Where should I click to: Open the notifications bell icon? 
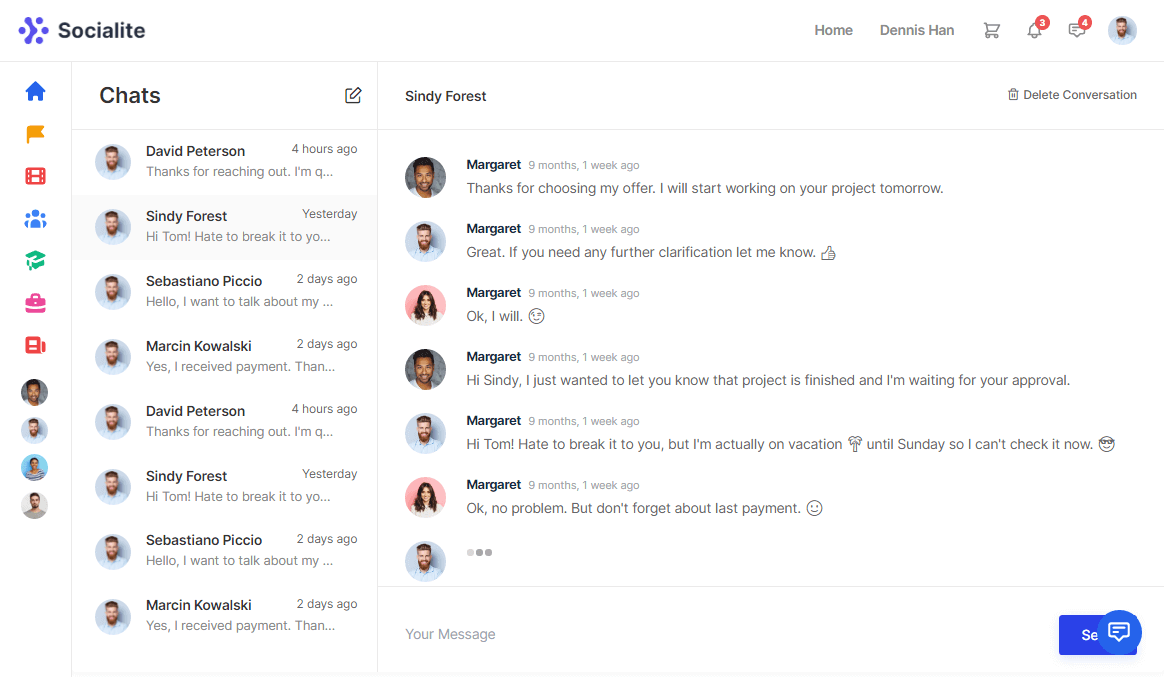pos(1034,31)
